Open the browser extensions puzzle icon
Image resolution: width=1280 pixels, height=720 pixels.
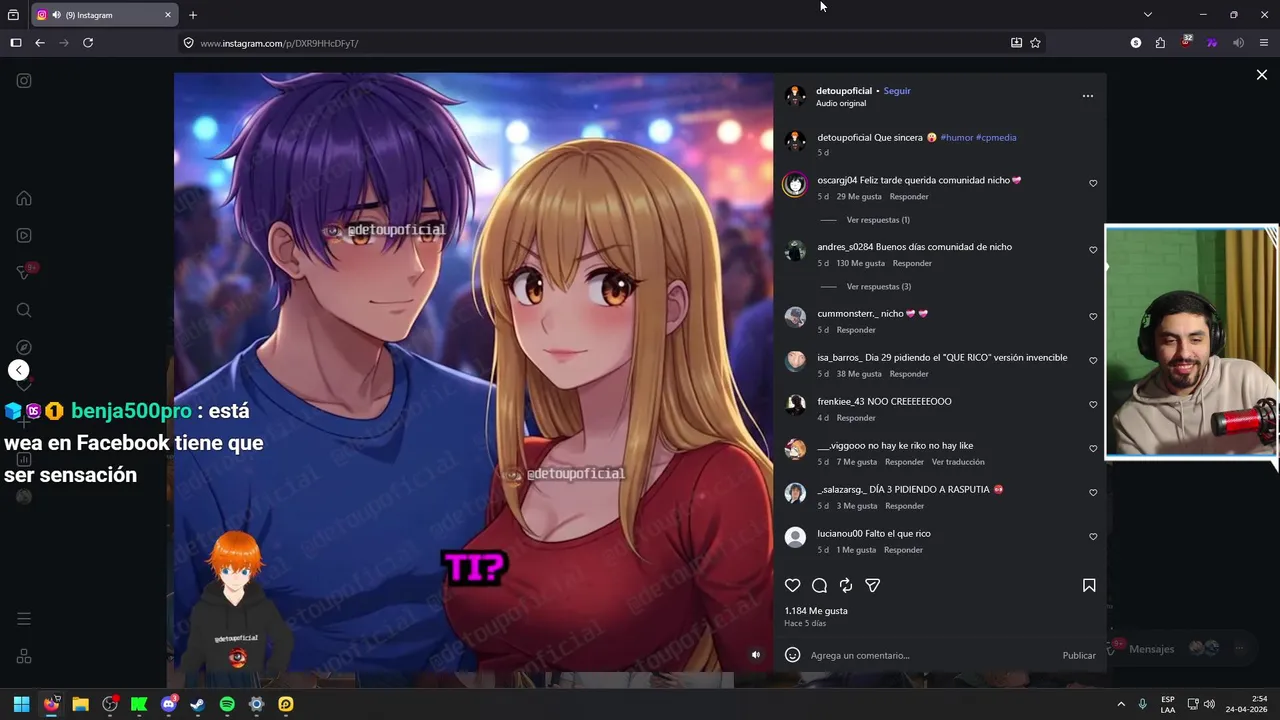(1160, 43)
